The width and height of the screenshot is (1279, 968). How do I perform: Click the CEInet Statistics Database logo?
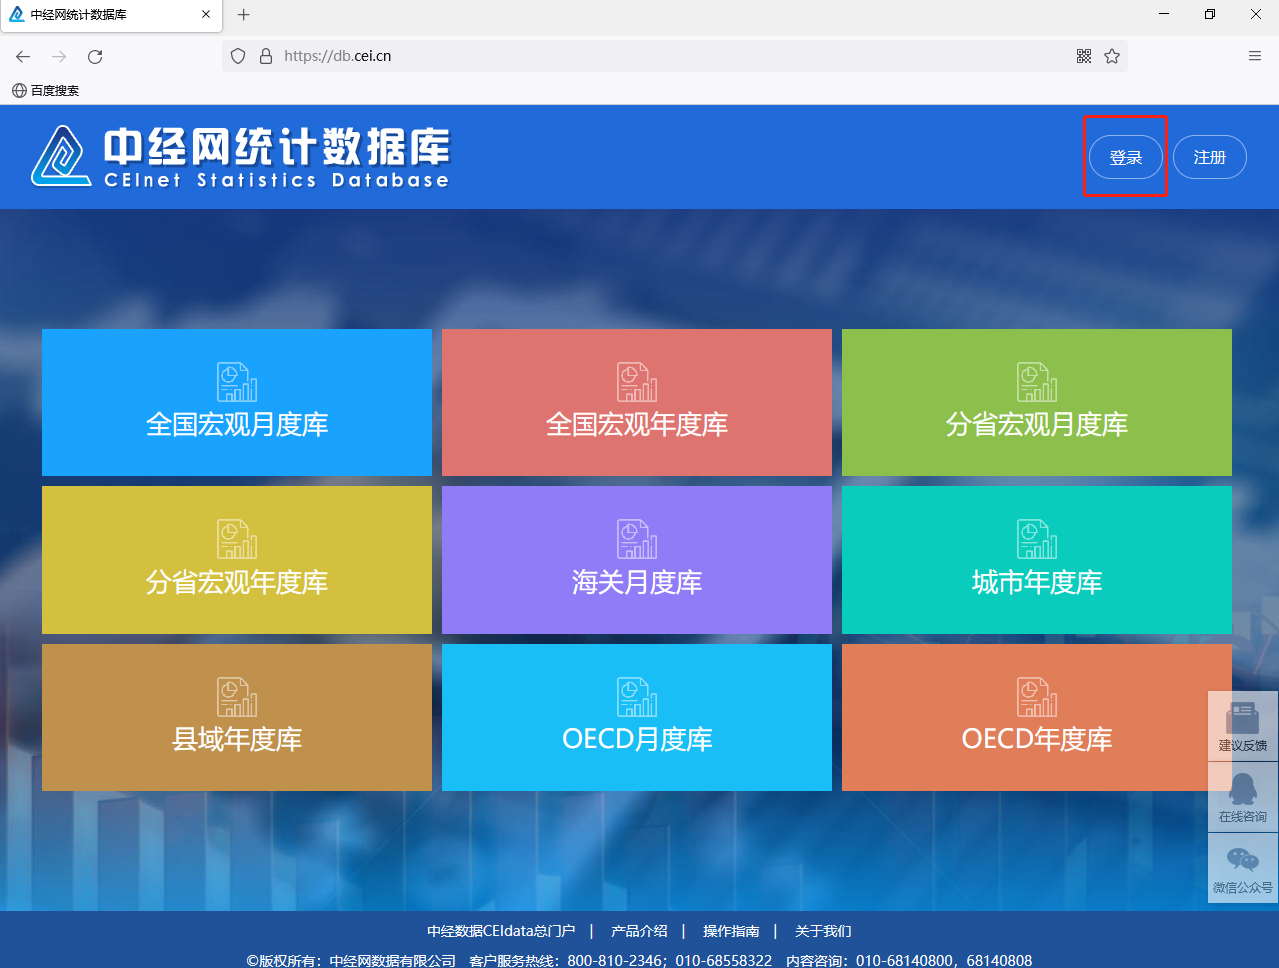tap(240, 157)
